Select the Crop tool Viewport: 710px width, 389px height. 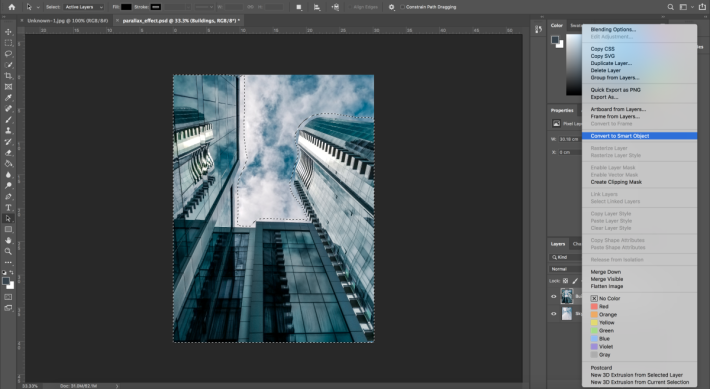pos(8,76)
